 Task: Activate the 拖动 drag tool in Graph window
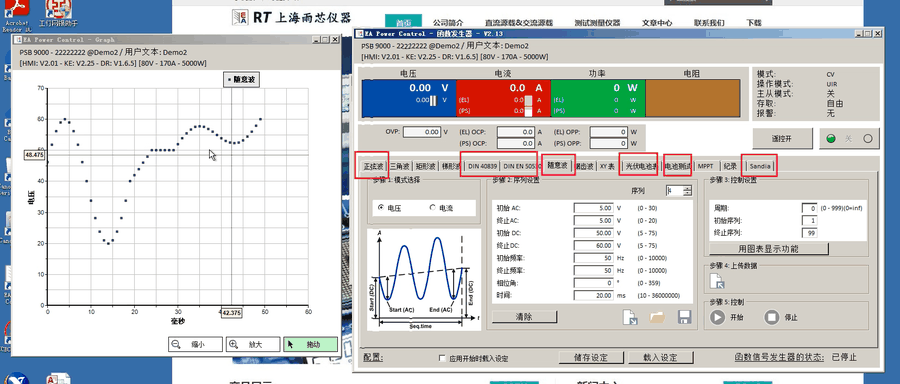[310, 344]
